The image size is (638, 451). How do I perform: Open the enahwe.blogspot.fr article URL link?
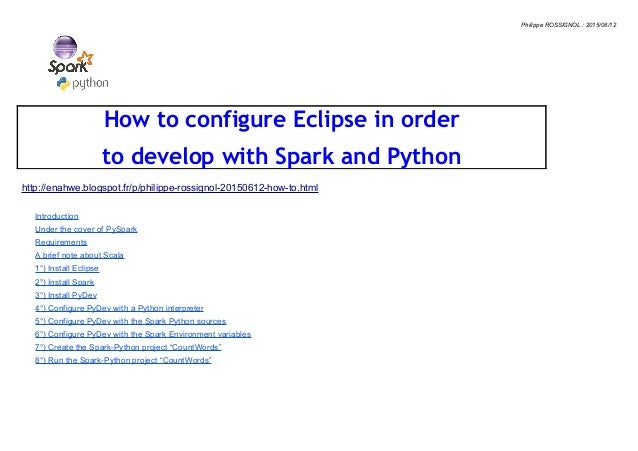[x=170, y=188]
